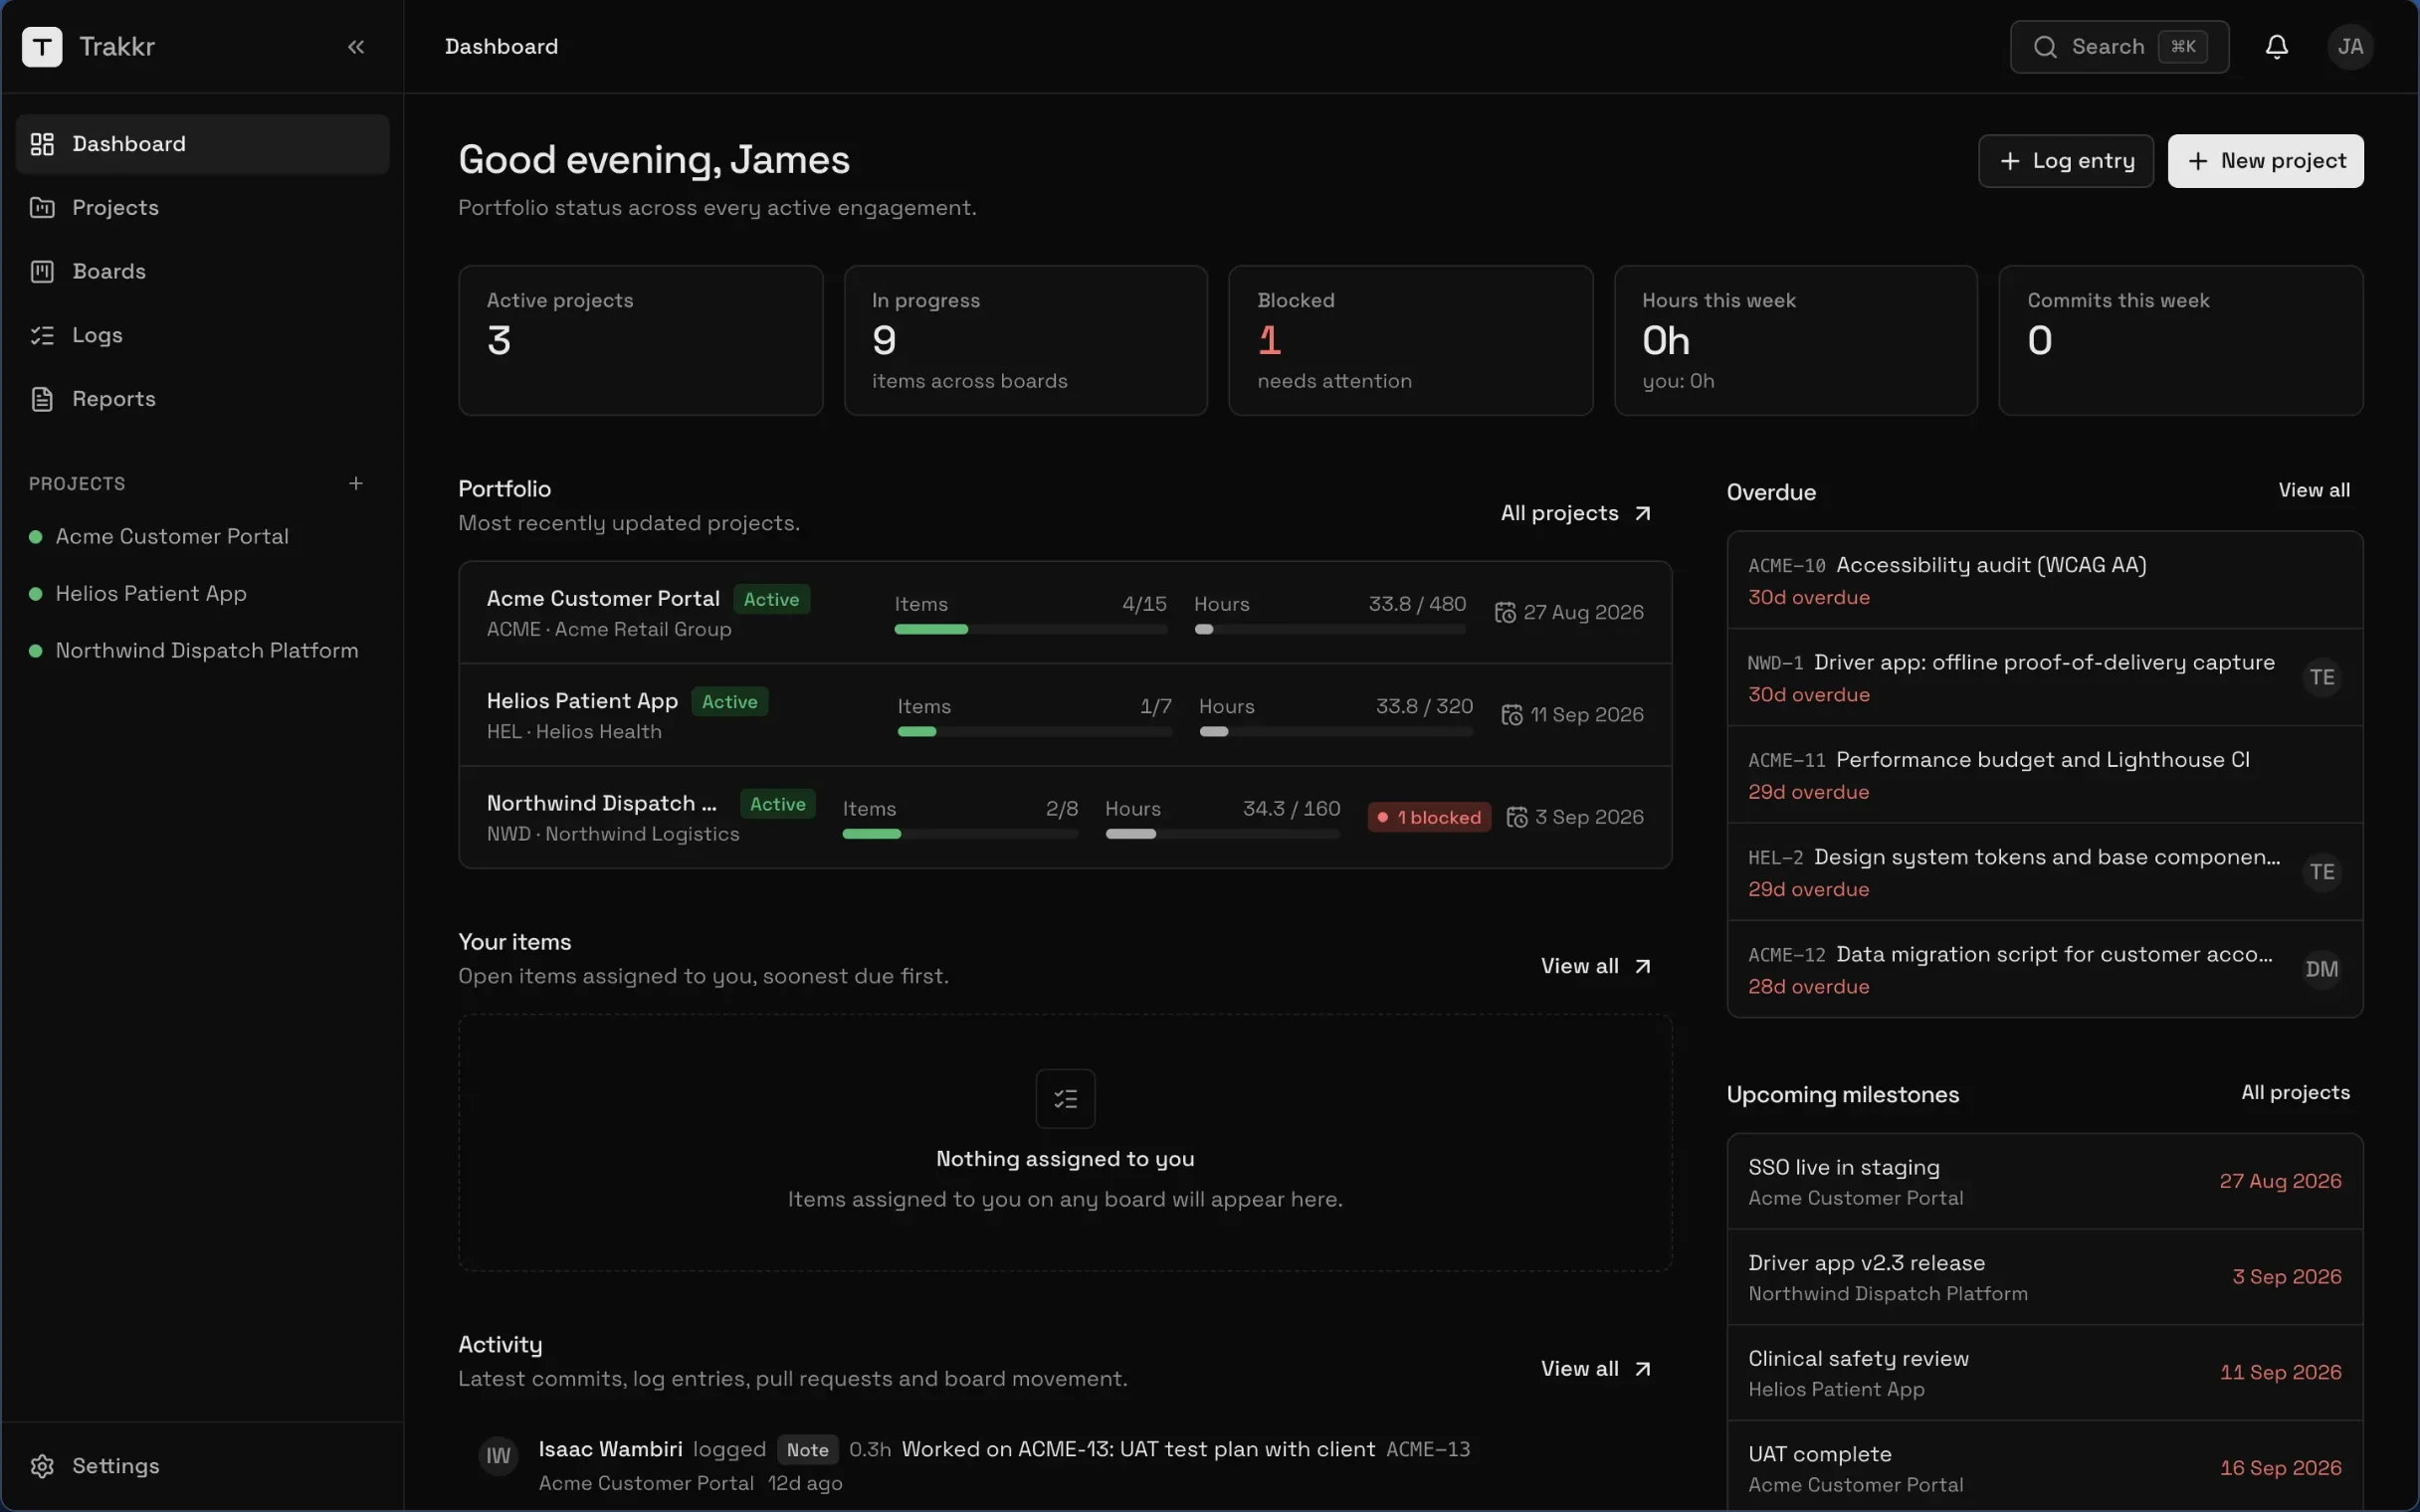Click the Settings gear icon
The width and height of the screenshot is (2420, 1512).
42,1466
